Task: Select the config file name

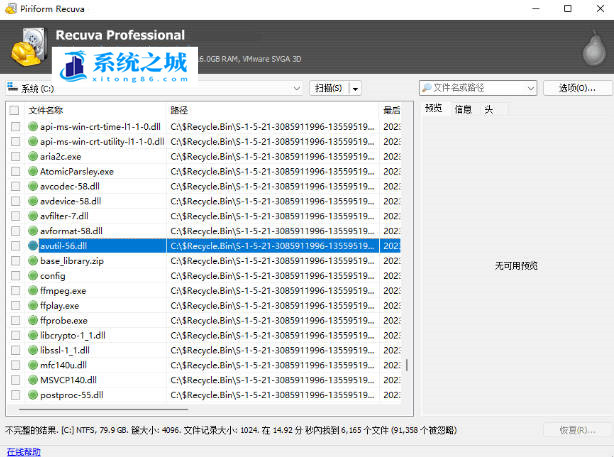Action: coord(52,276)
